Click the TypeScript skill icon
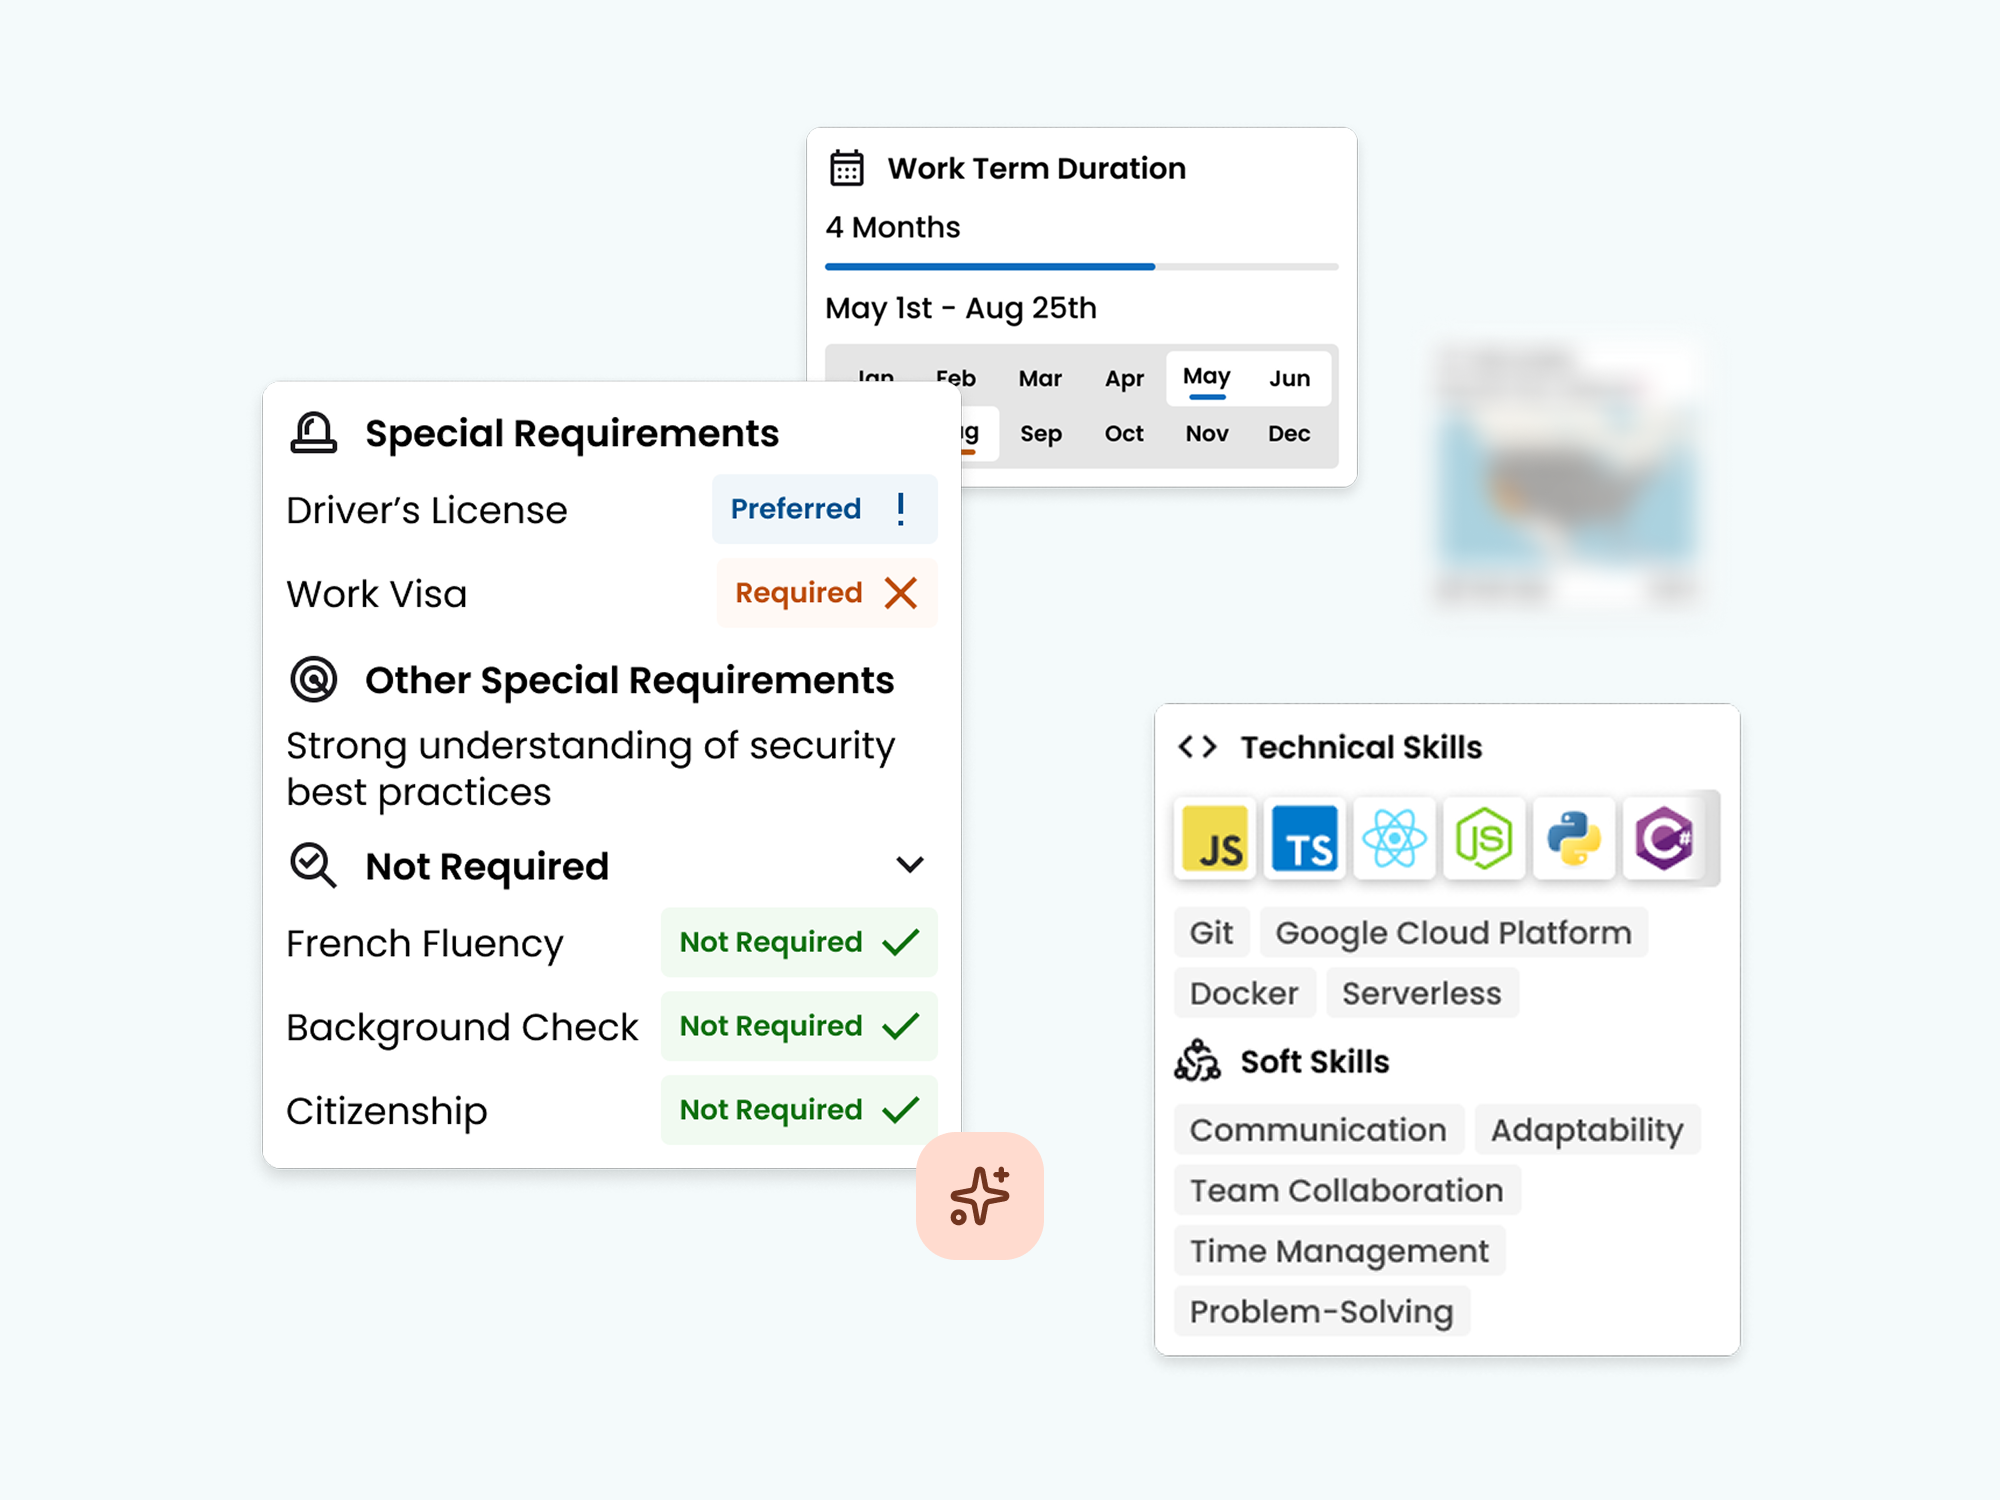This screenshot has height=1500, width=2000. [x=1304, y=838]
